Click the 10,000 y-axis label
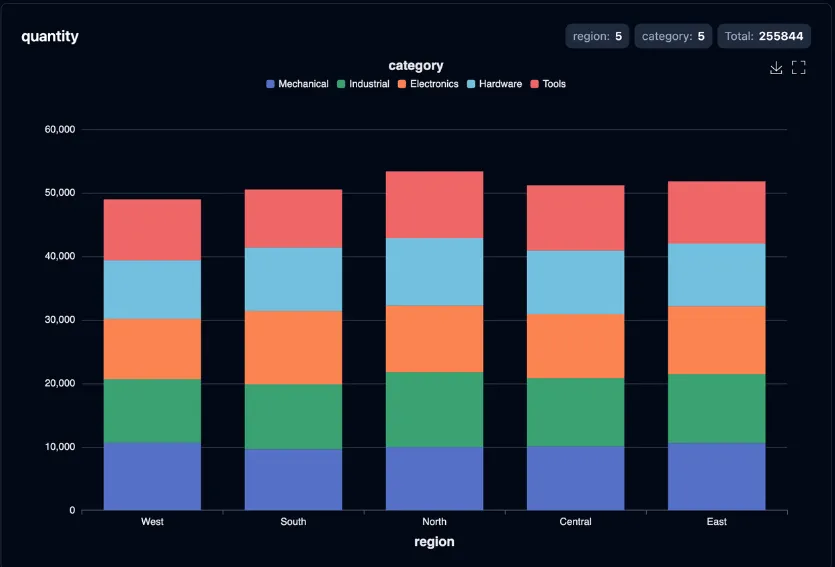 point(60,447)
